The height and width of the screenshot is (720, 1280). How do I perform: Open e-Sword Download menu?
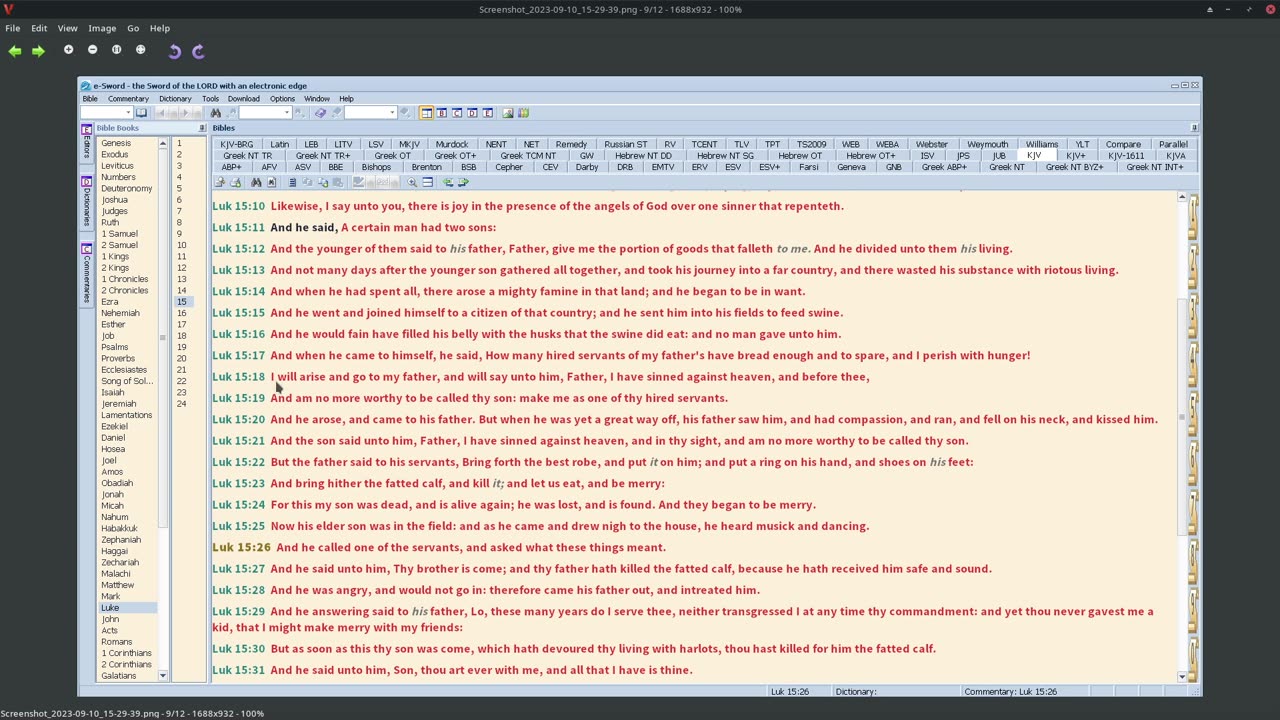coord(243,99)
